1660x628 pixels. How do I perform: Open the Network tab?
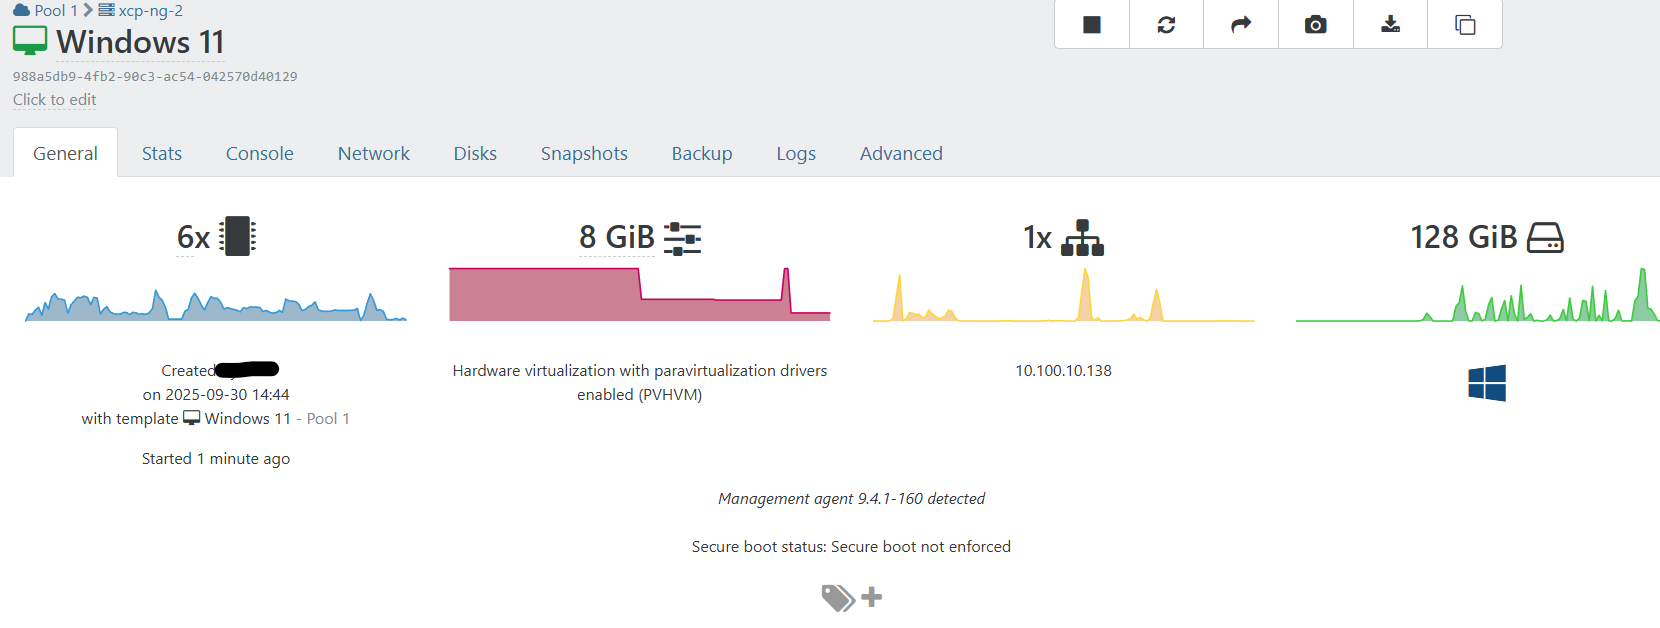click(373, 153)
